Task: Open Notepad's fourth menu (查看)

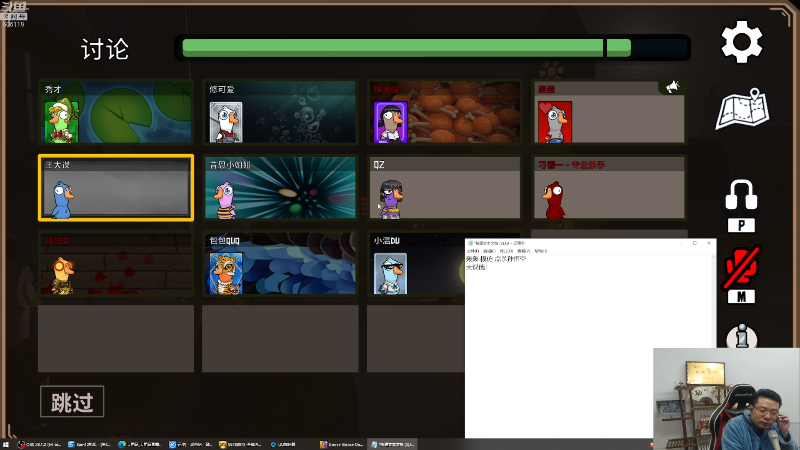Action: 523,251
